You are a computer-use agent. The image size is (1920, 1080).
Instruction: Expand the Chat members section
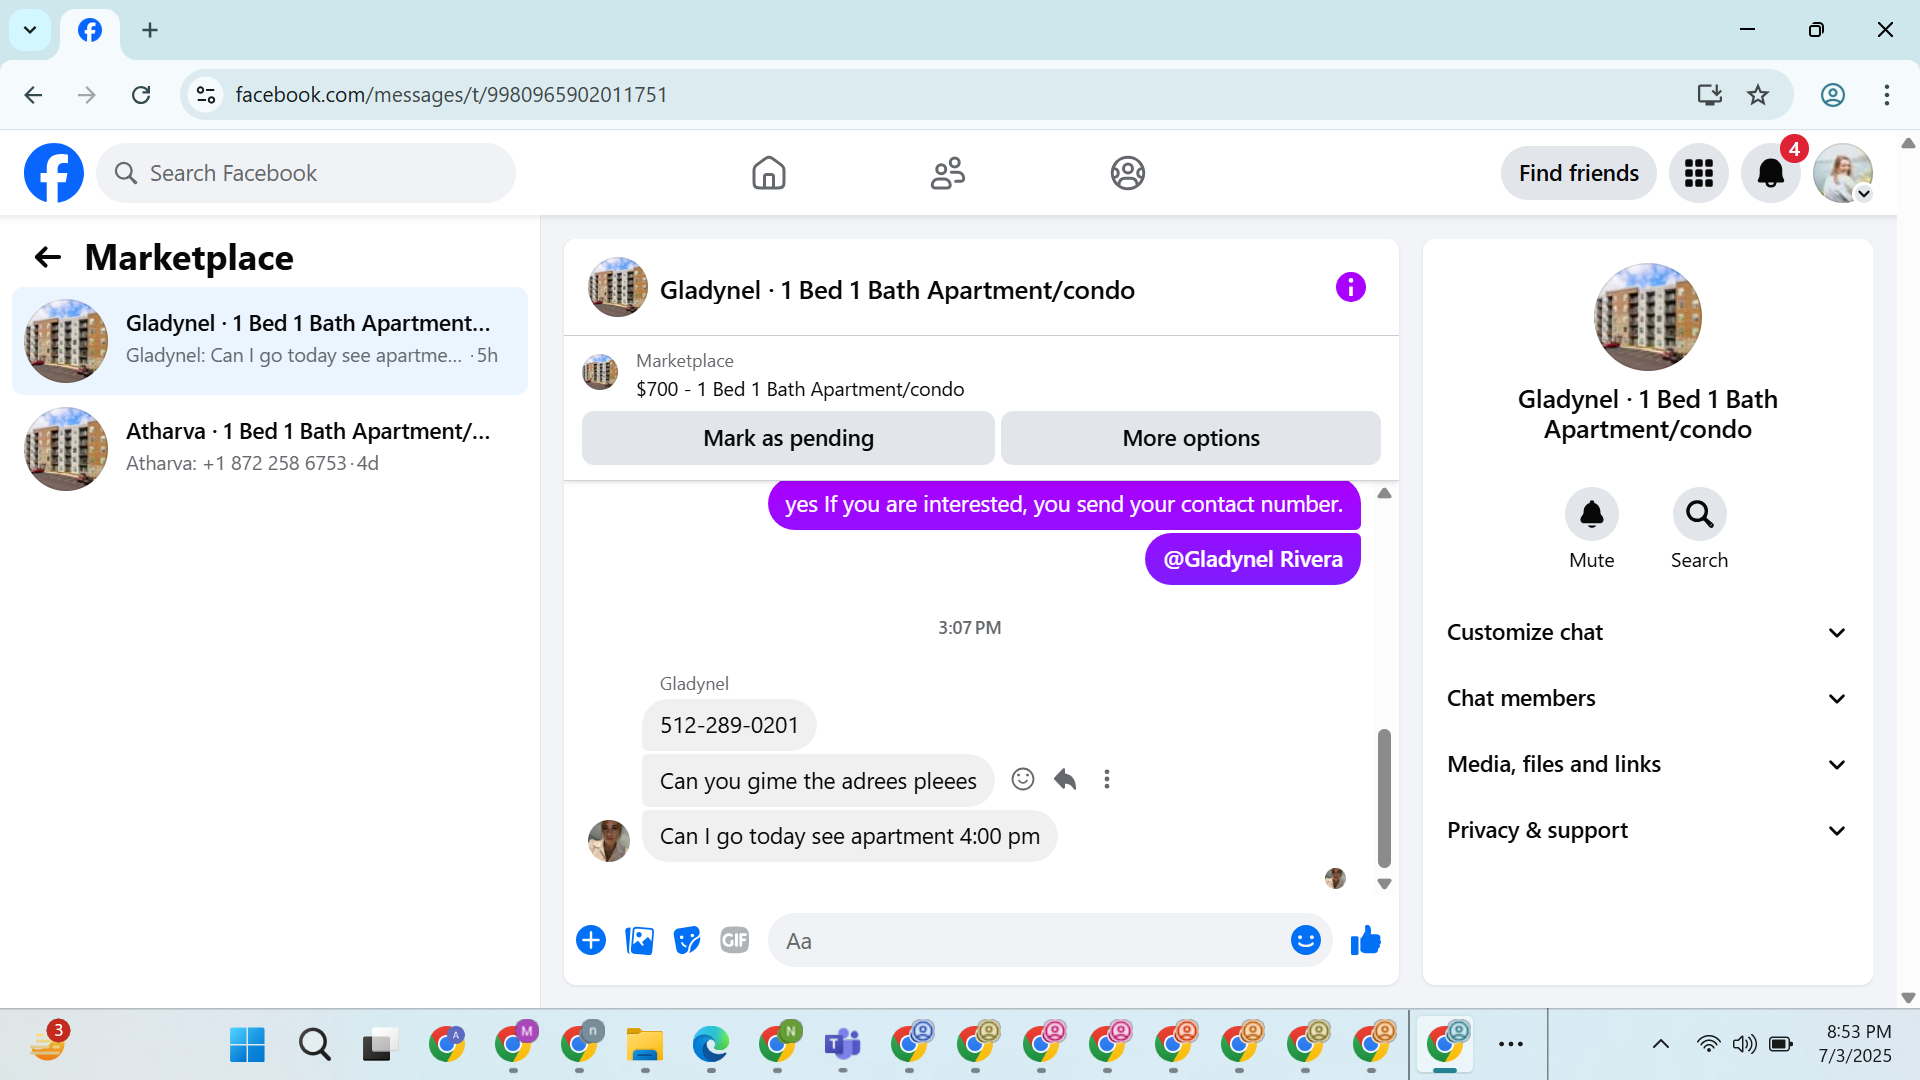(x=1647, y=699)
